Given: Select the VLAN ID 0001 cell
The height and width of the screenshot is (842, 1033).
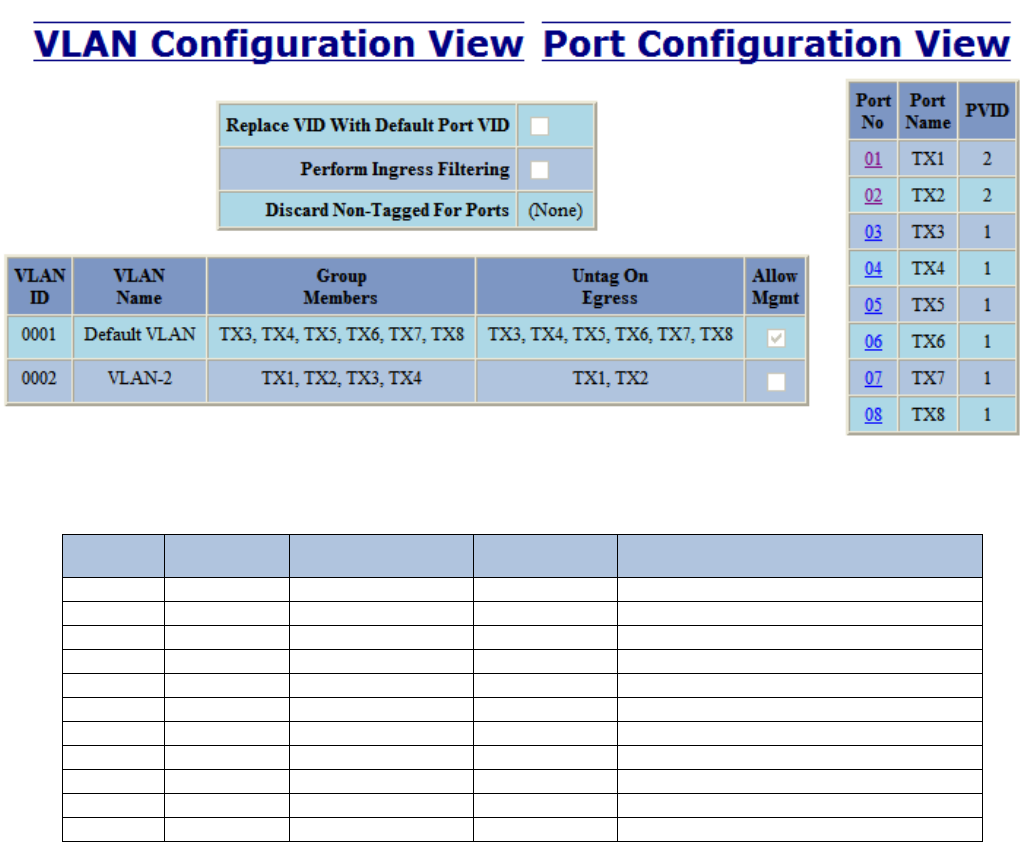Looking at the screenshot, I should [x=40, y=337].
